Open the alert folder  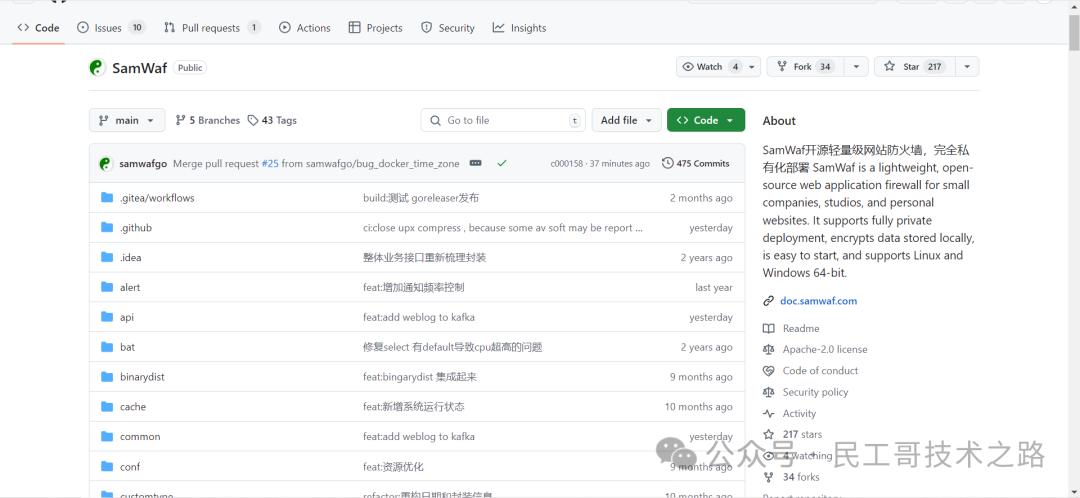(x=129, y=287)
